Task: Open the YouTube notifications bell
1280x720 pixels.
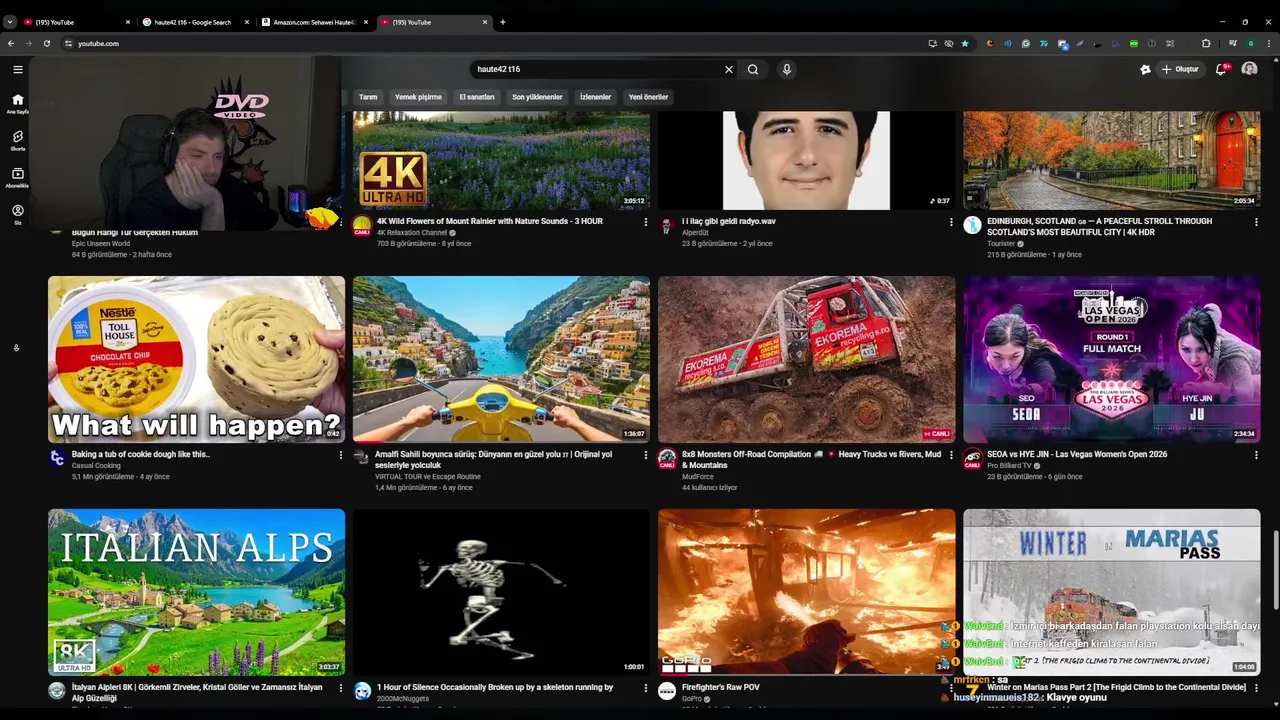Action: [1221, 69]
